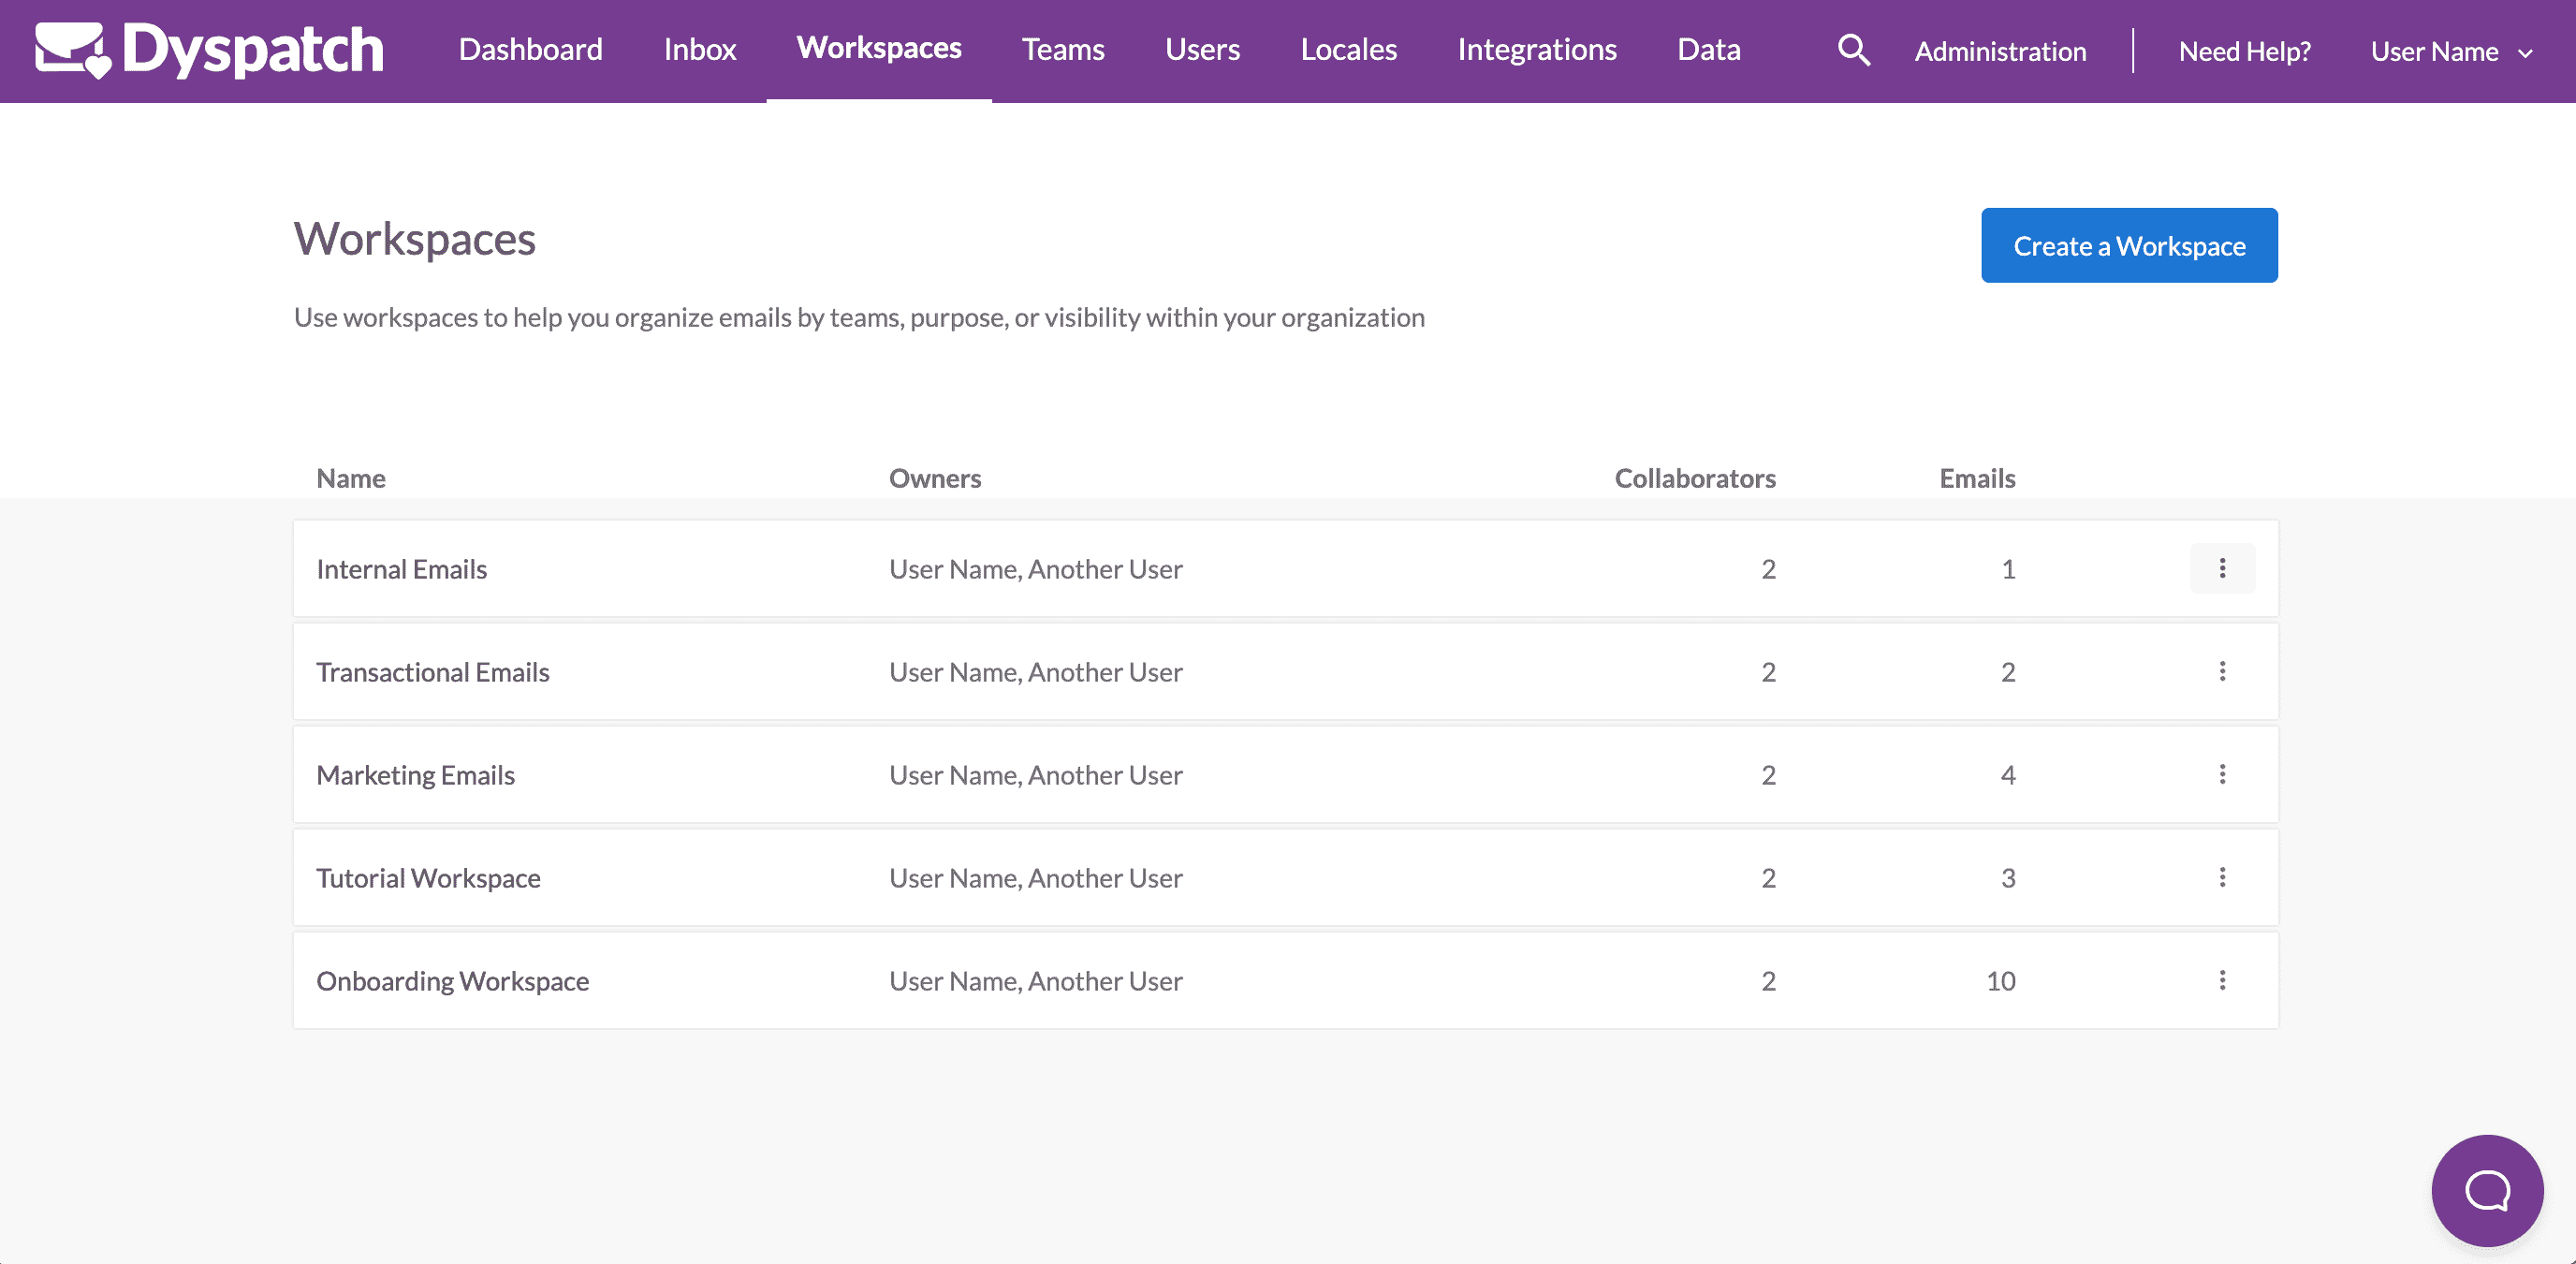Open the Marketing Emails workspace
This screenshot has height=1264, width=2576.
coord(415,775)
